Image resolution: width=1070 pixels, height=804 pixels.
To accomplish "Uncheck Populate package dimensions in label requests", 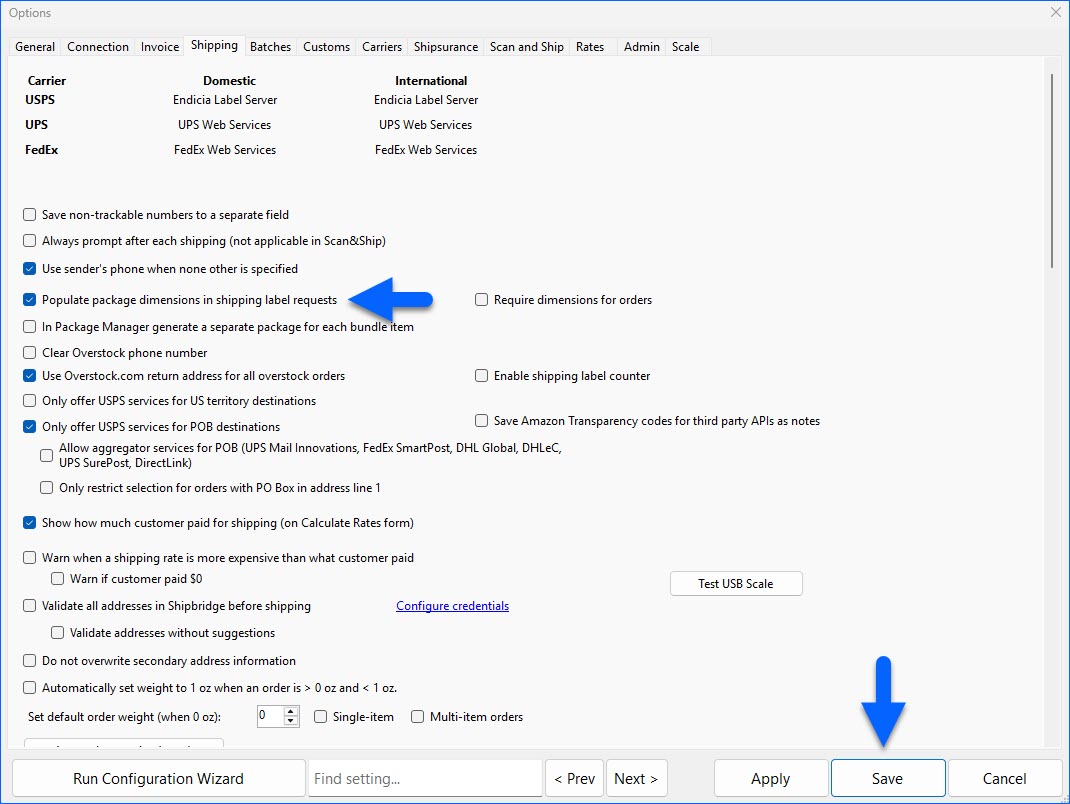I will (x=30, y=300).
